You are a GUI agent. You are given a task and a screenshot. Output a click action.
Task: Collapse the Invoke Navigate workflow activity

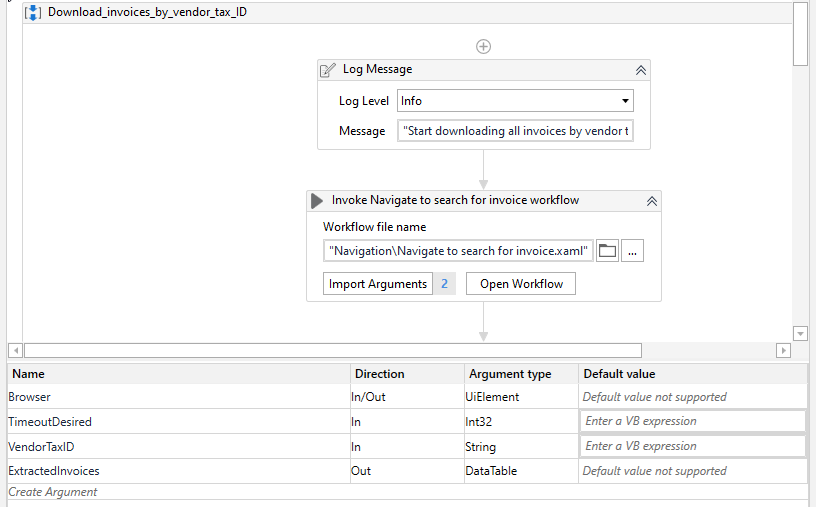point(651,200)
